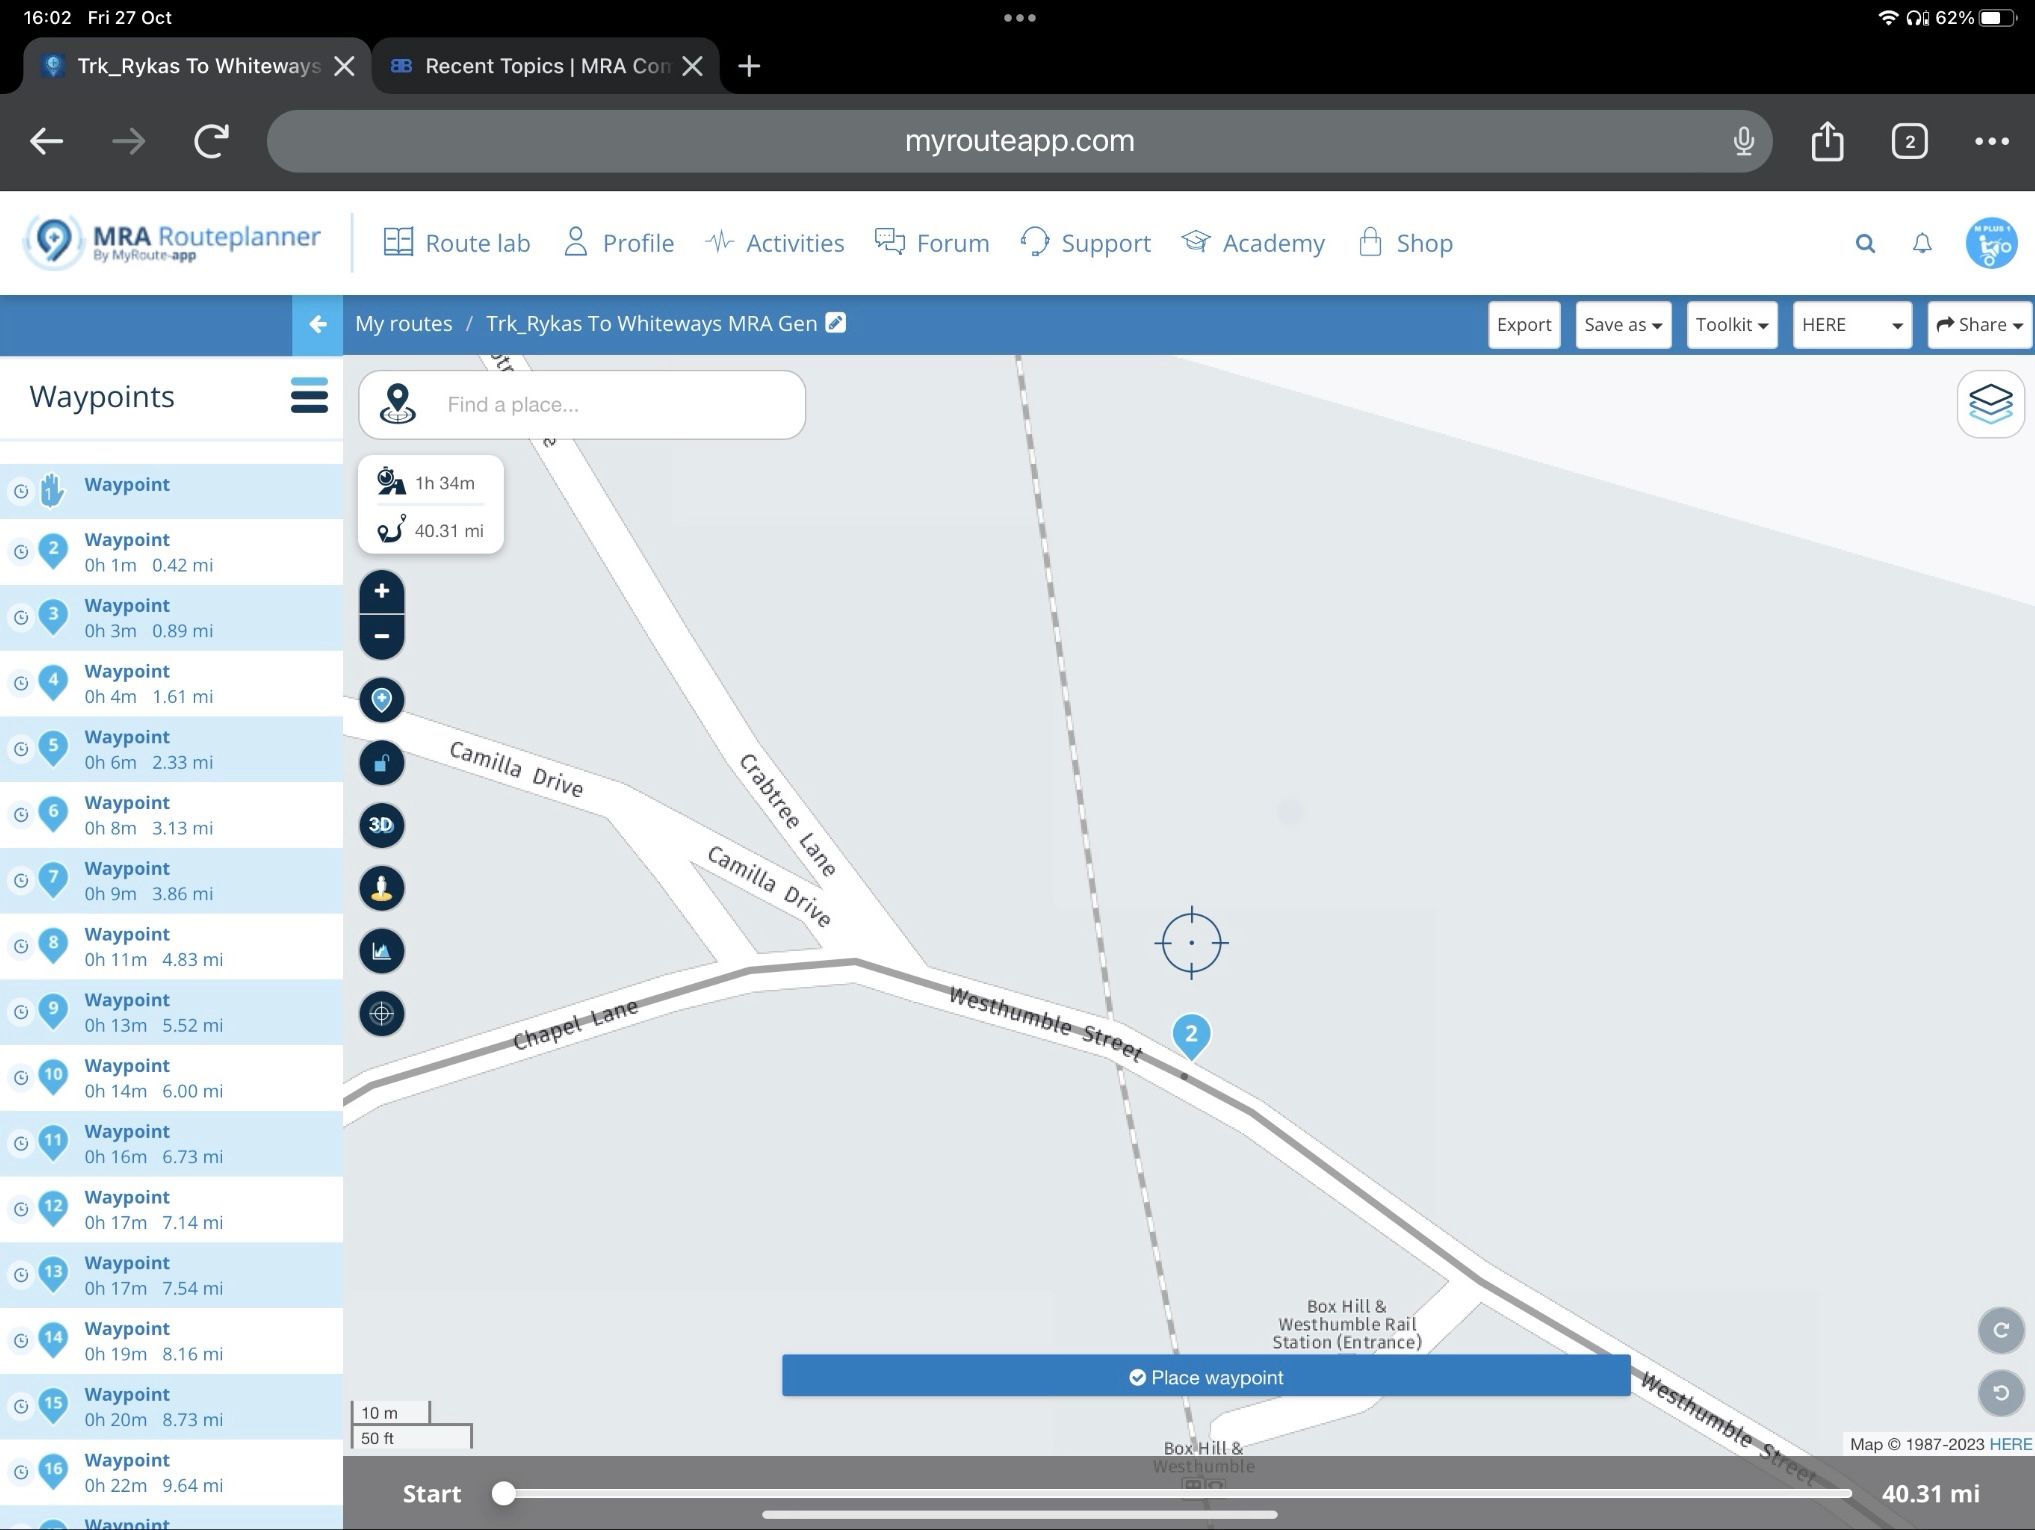Zoom in with the plus button
The image size is (2035, 1530).
pyautogui.click(x=382, y=591)
